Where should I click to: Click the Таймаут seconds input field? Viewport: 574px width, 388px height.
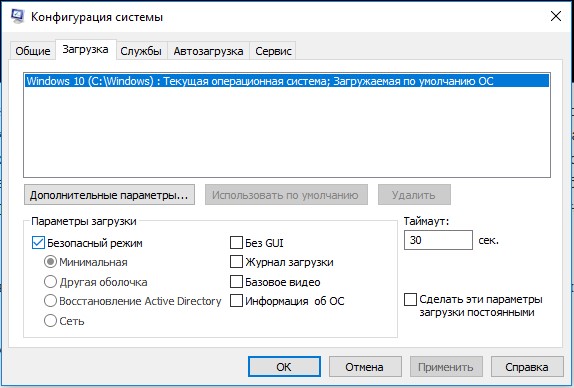(438, 240)
